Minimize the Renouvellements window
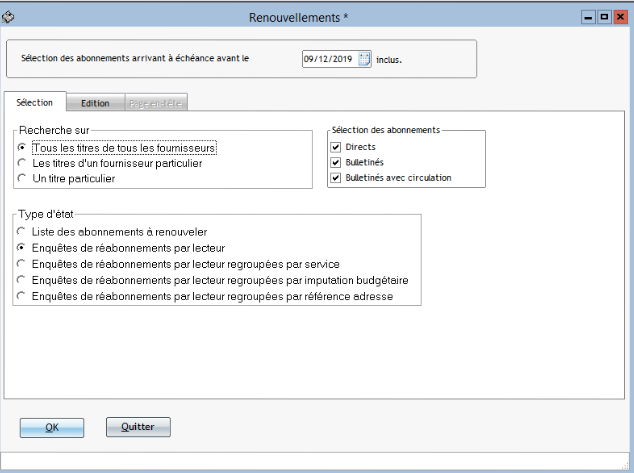Viewport: 634px width, 473px height. pyautogui.click(x=588, y=17)
